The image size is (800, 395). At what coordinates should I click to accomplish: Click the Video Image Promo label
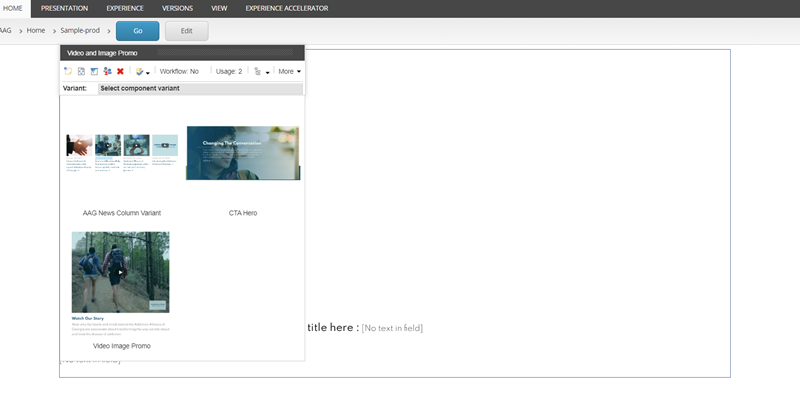click(122, 346)
